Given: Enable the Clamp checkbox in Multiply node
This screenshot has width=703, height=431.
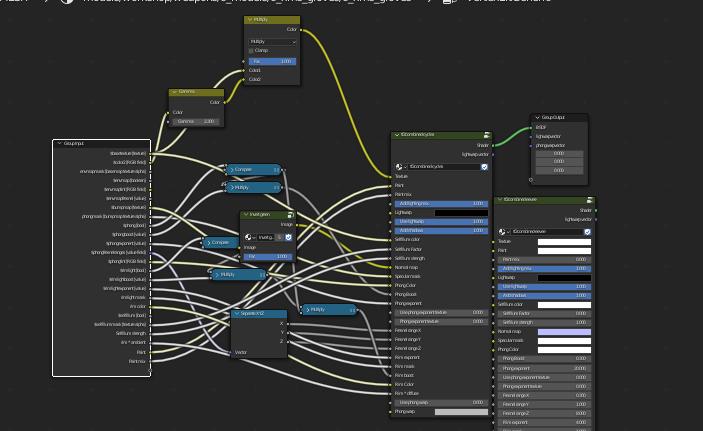Looking at the screenshot, I should coord(251,51).
